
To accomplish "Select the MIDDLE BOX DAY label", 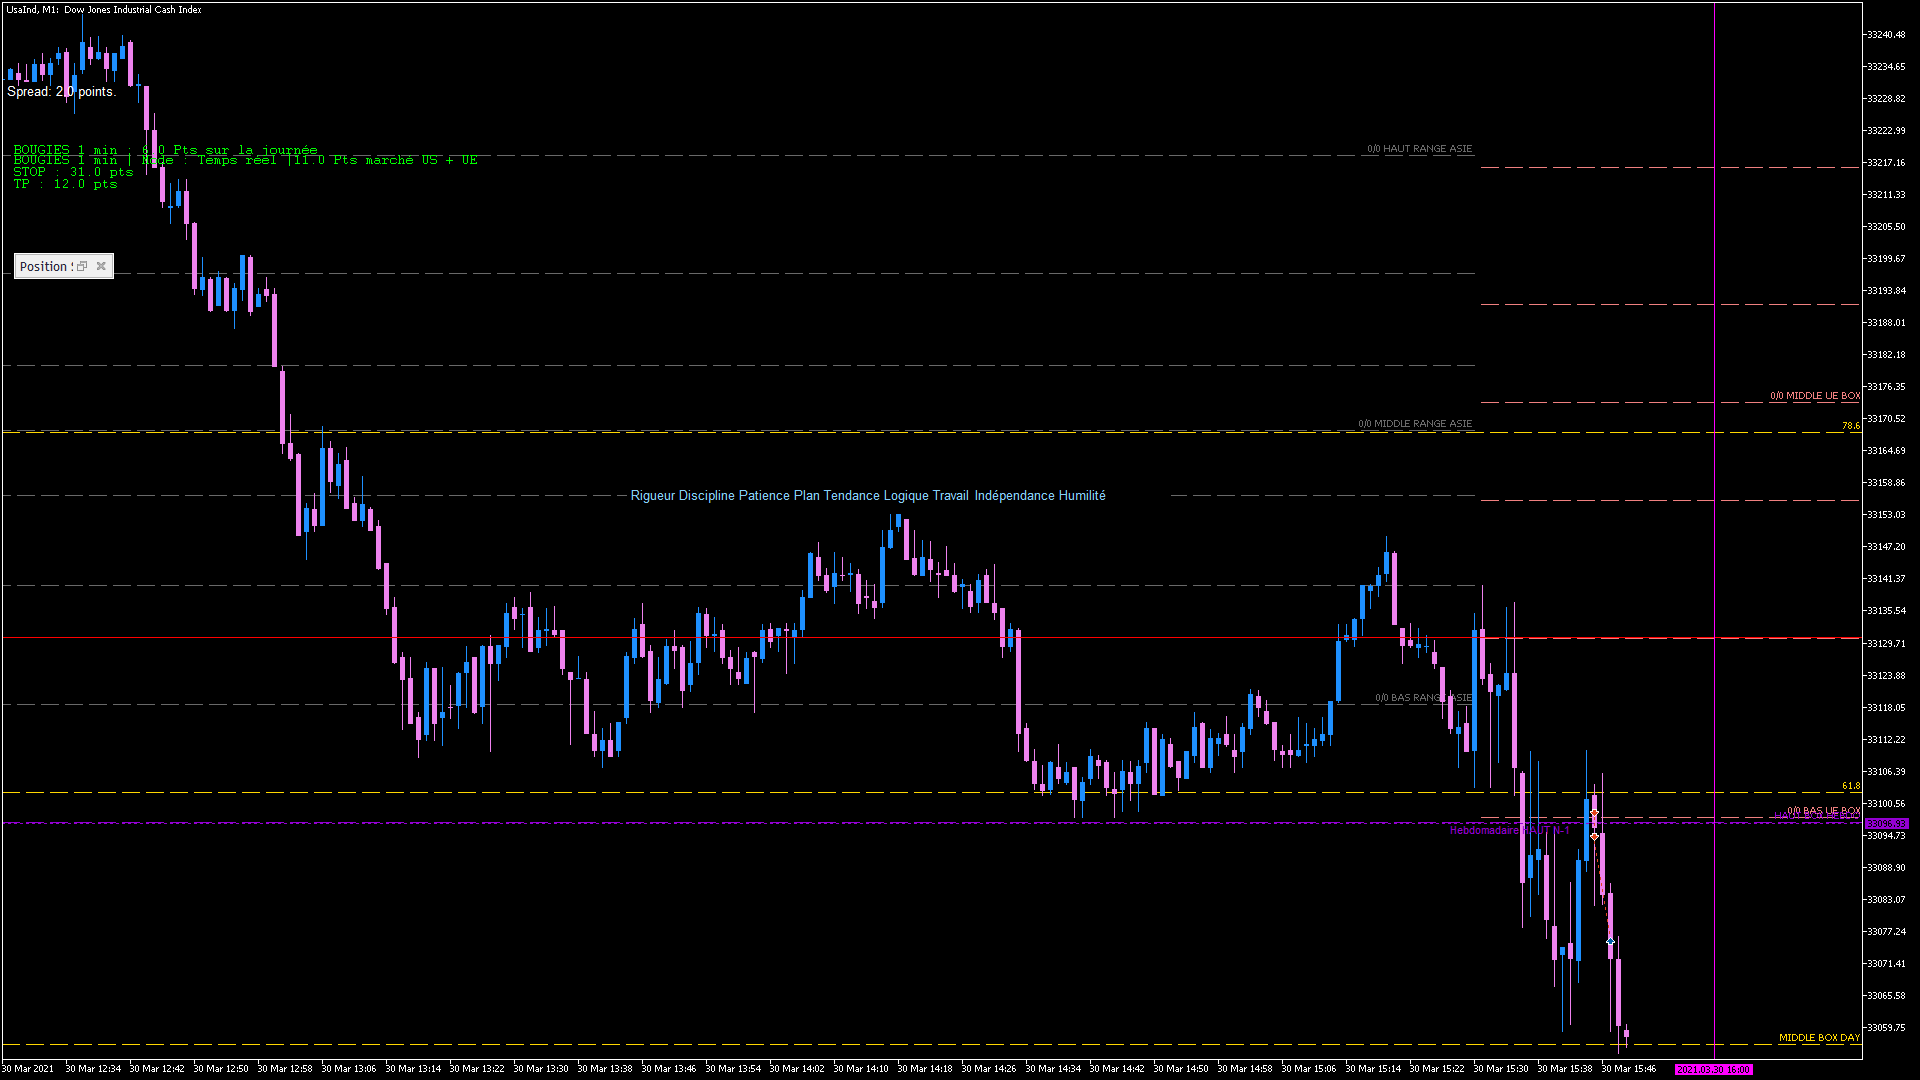I will pos(1819,1038).
